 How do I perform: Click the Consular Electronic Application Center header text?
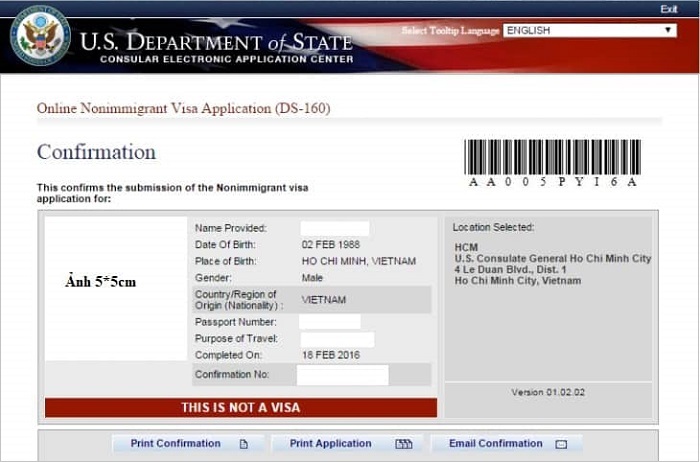[x=227, y=59]
